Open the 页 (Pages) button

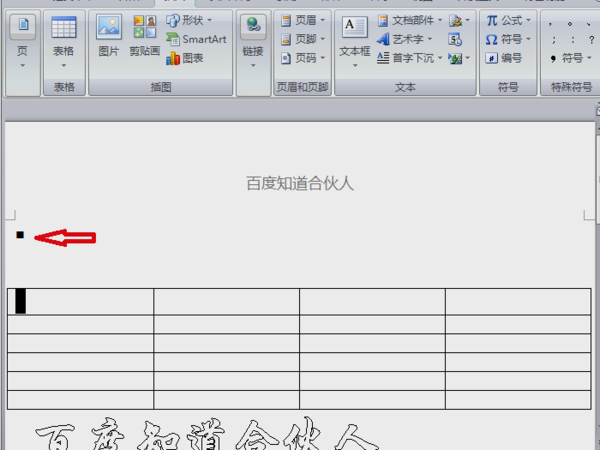(x=23, y=41)
